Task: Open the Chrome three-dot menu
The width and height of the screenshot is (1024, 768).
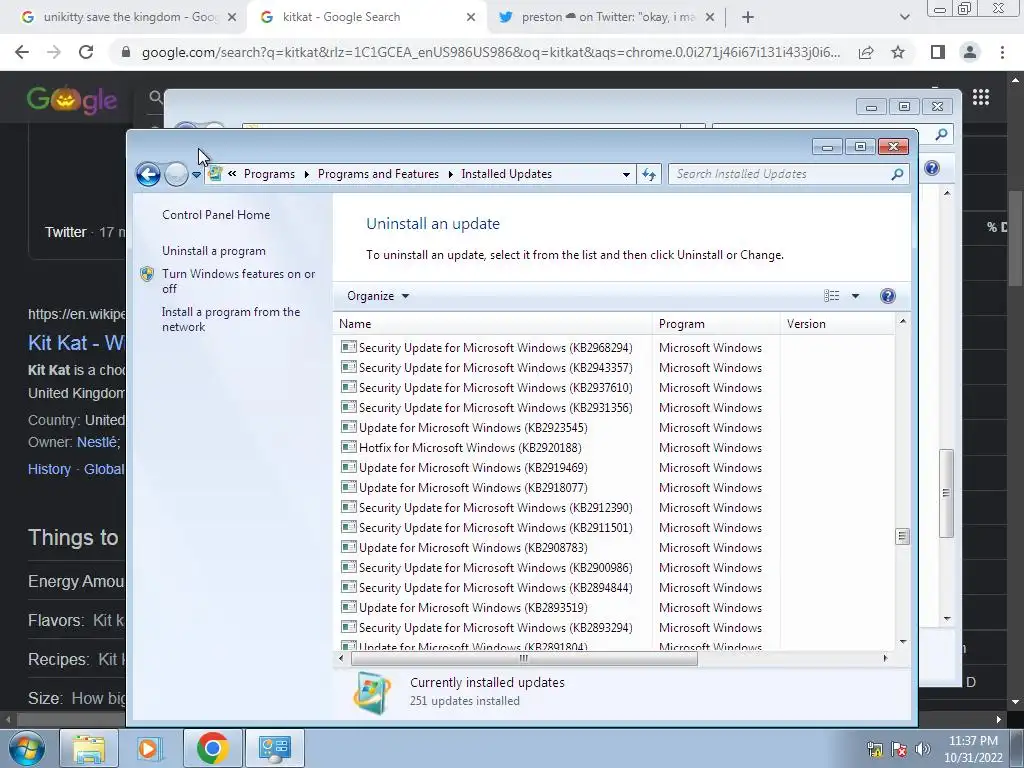Action: coord(1002,52)
